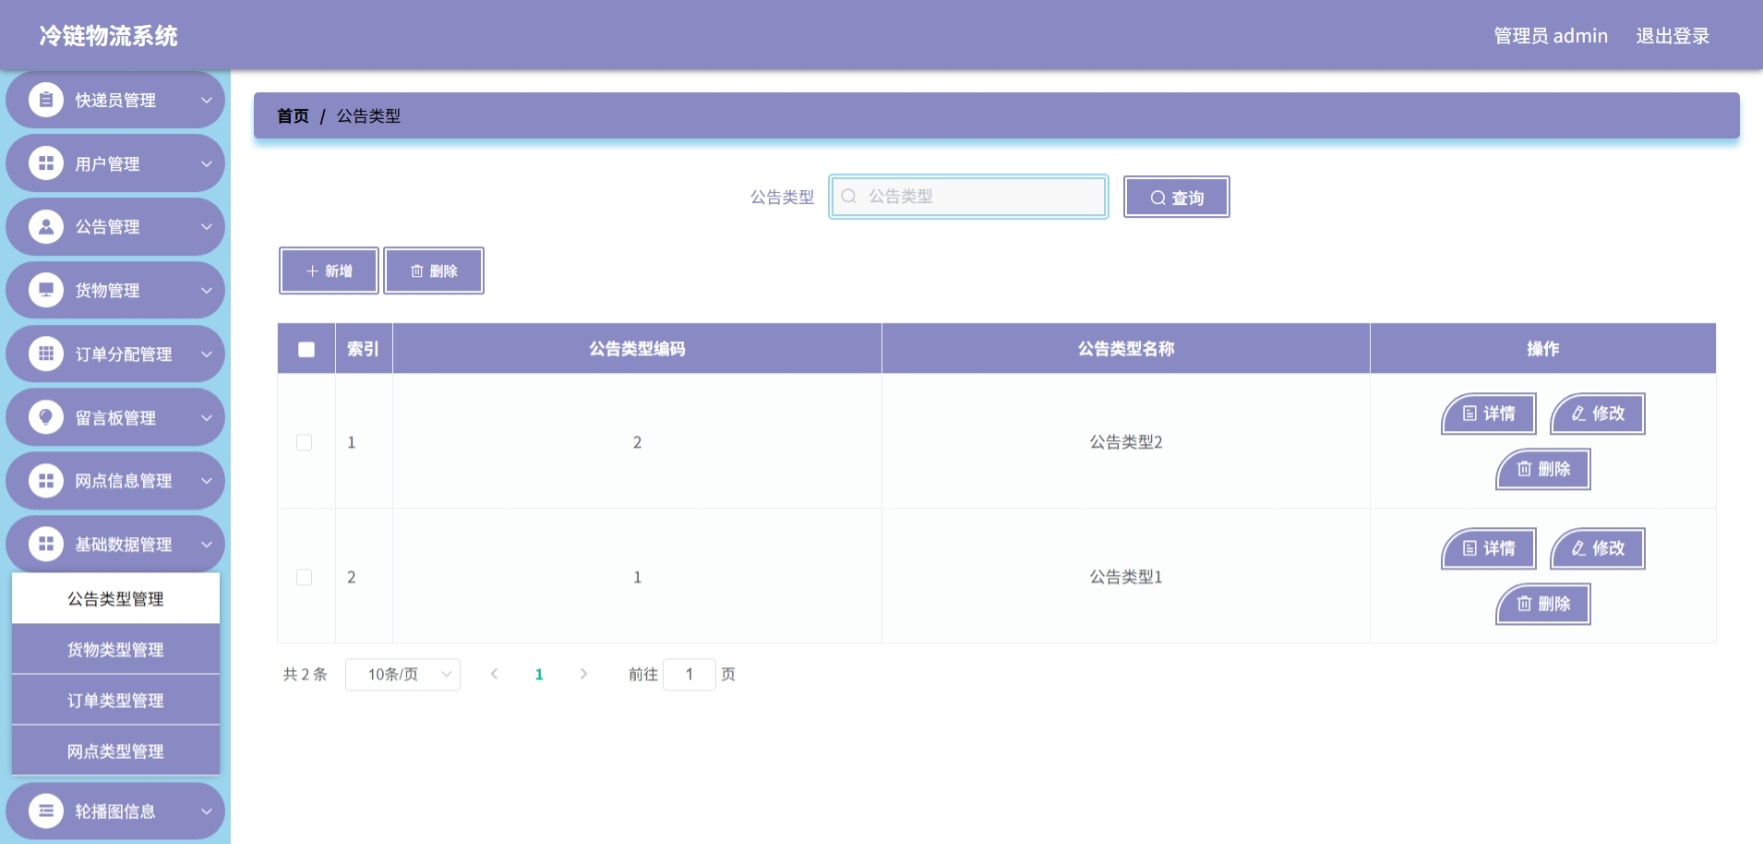Expand the 货物管理 menu chevron
The height and width of the screenshot is (844, 1763).
click(x=206, y=290)
